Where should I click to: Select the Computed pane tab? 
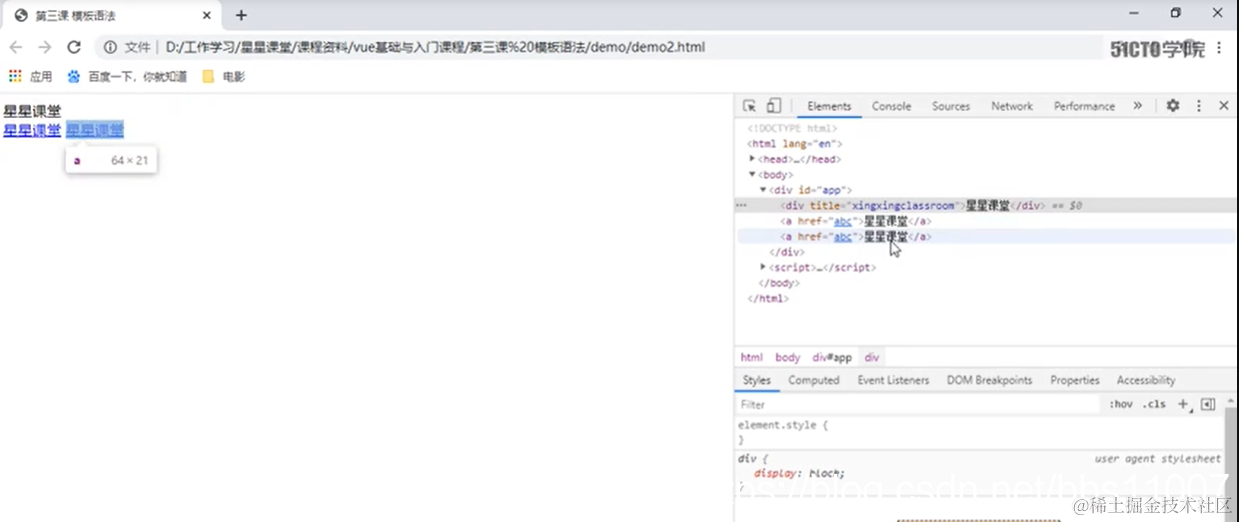(814, 380)
